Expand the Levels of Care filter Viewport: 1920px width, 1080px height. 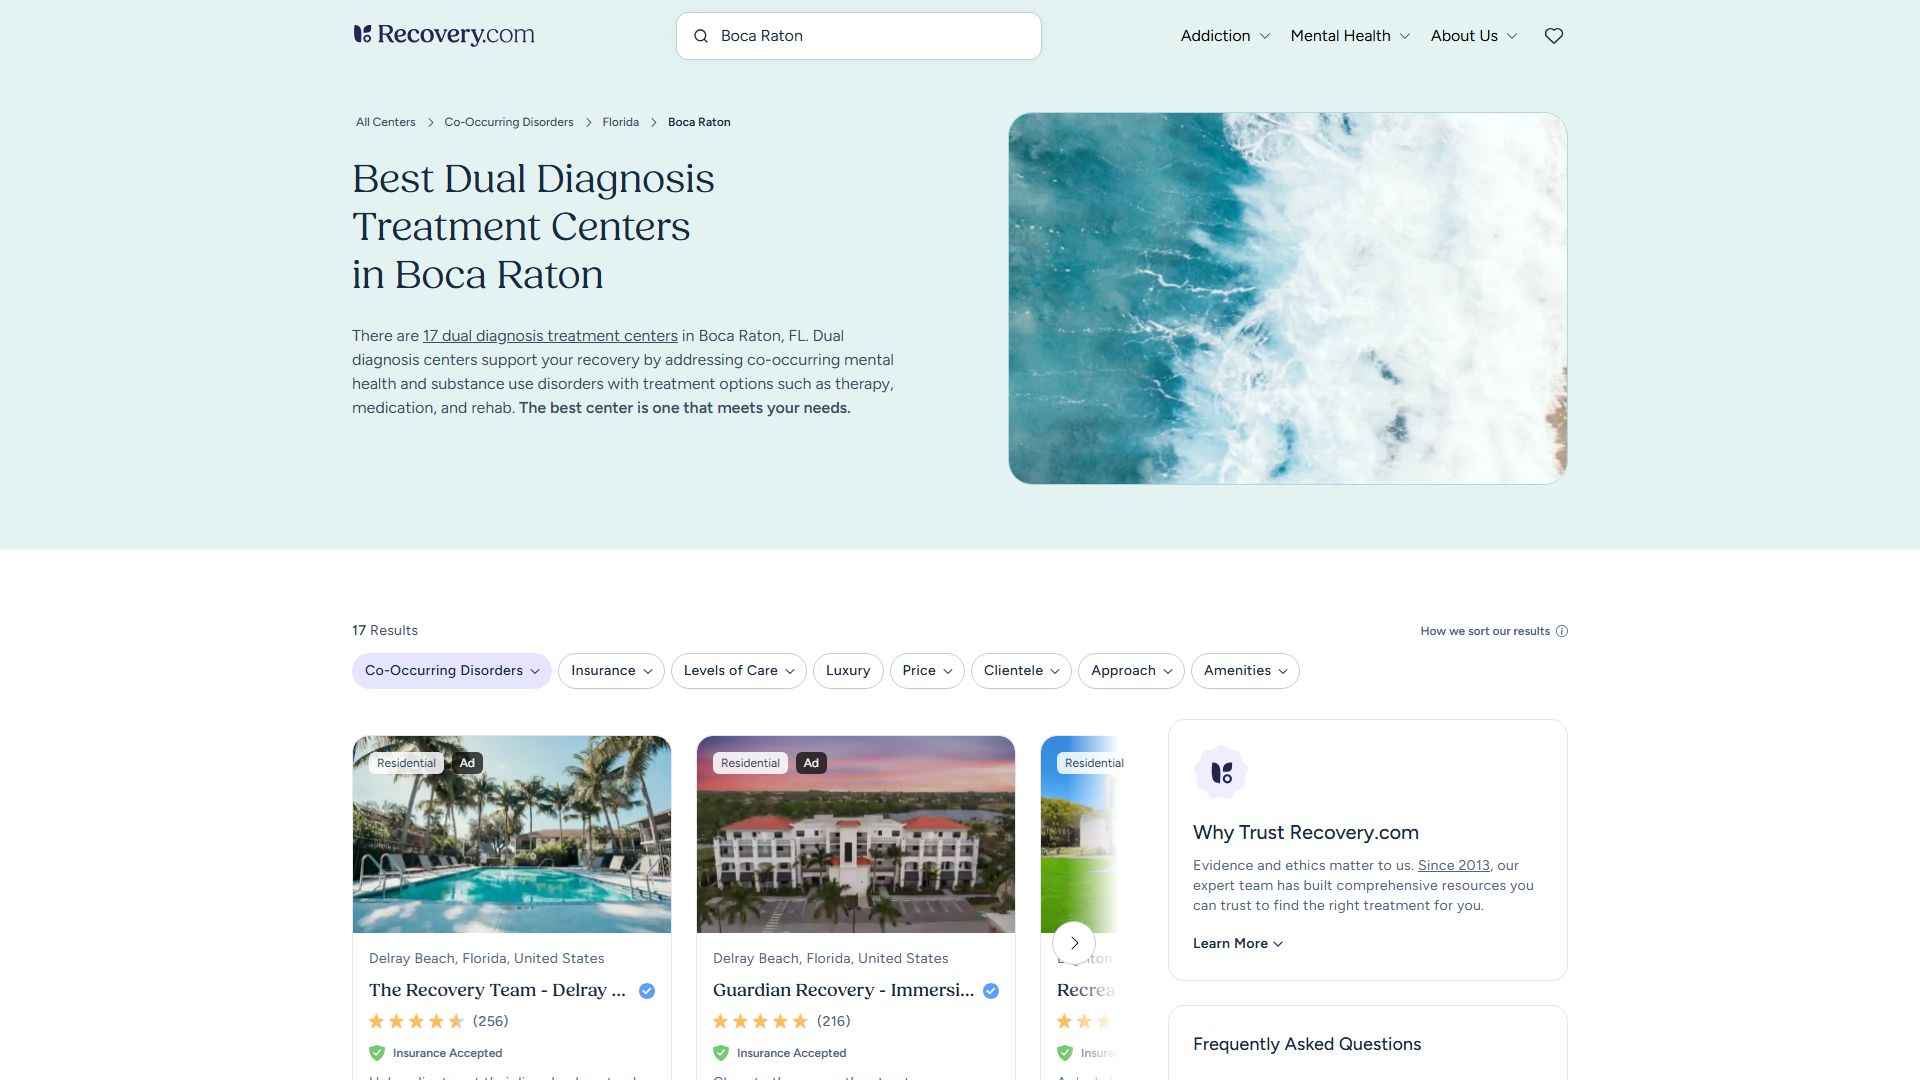739,671
